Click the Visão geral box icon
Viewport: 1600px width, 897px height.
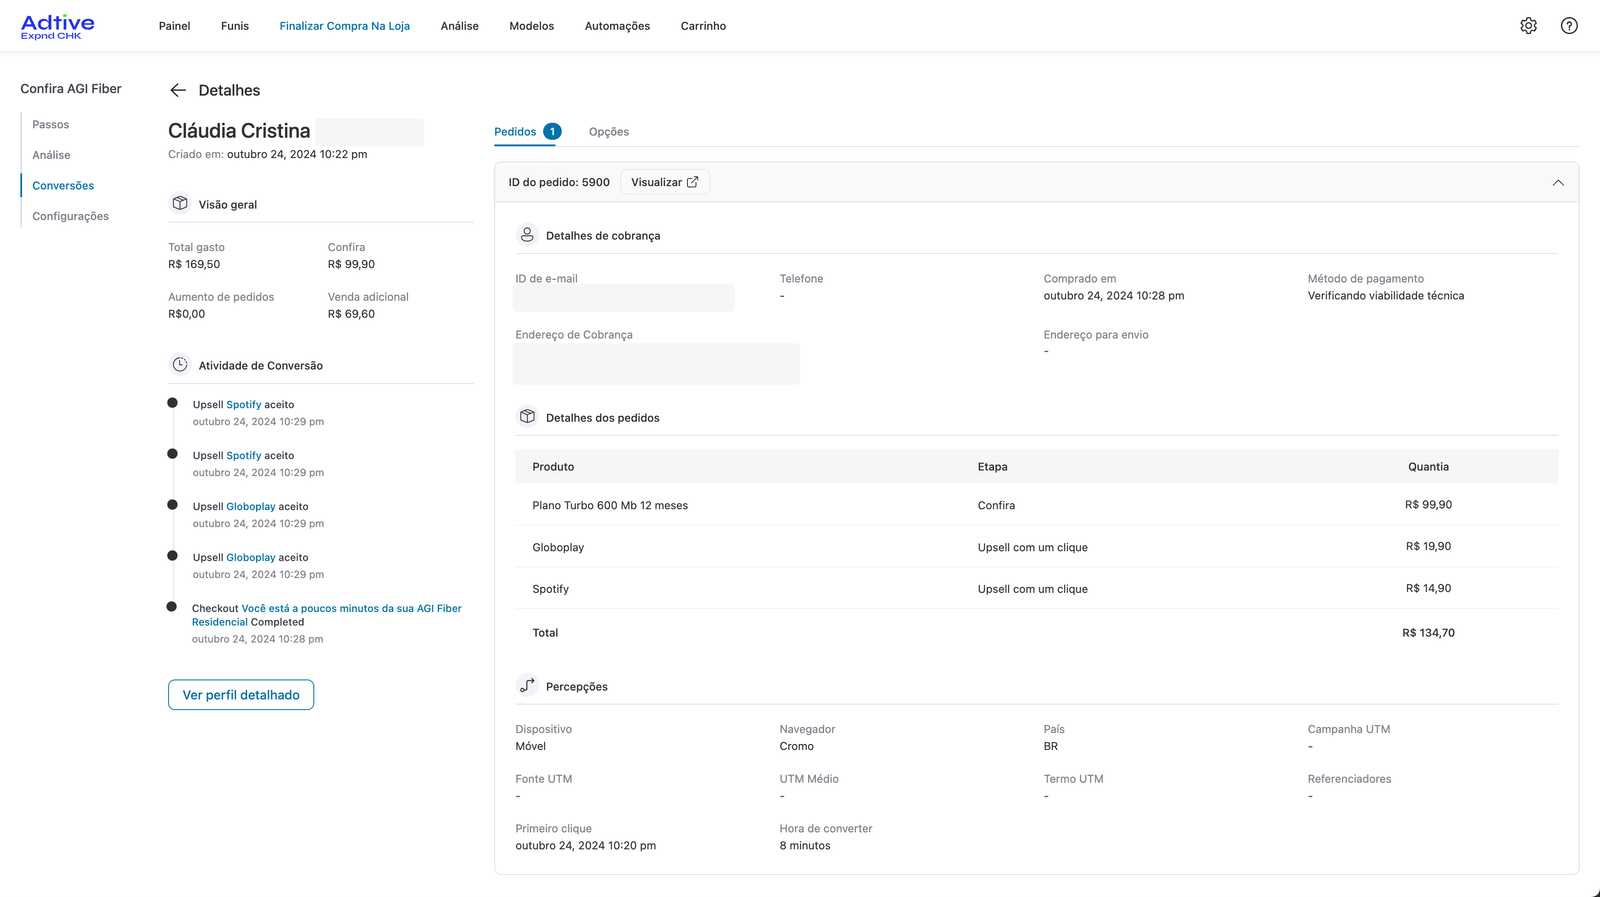[180, 204]
